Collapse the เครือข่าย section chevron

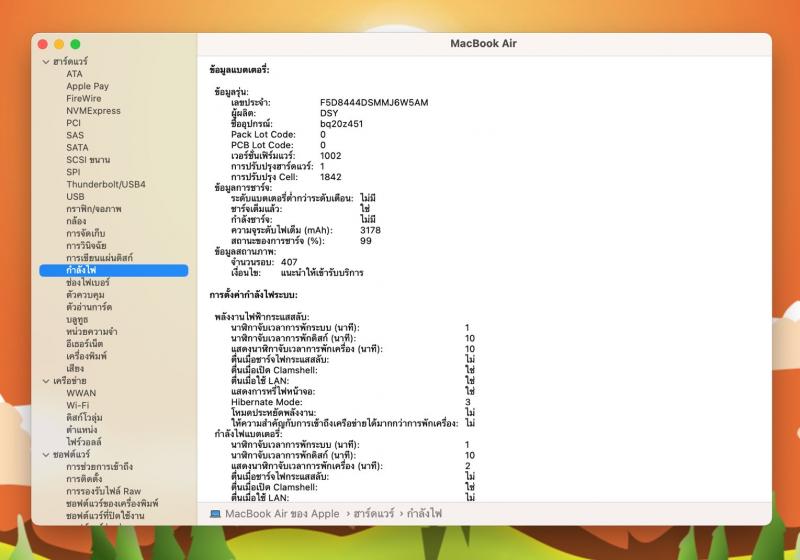[46, 381]
